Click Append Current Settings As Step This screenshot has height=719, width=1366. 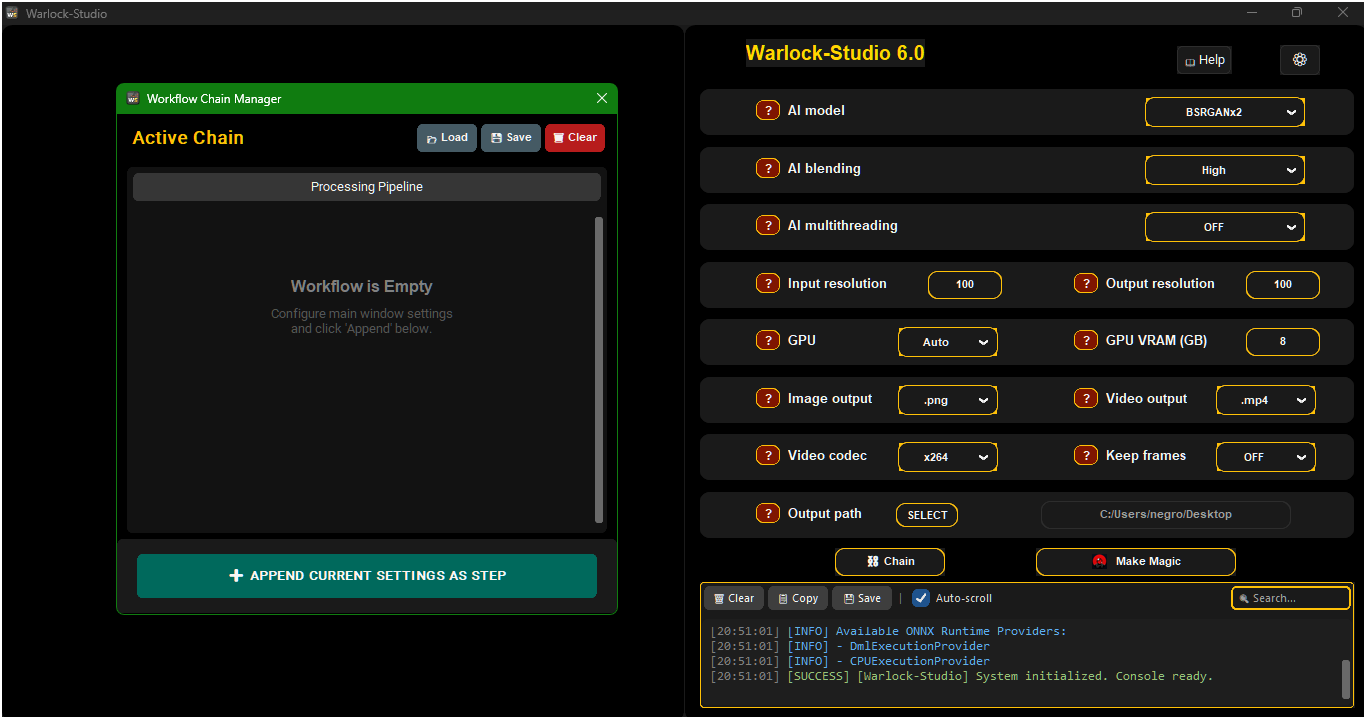coord(367,576)
